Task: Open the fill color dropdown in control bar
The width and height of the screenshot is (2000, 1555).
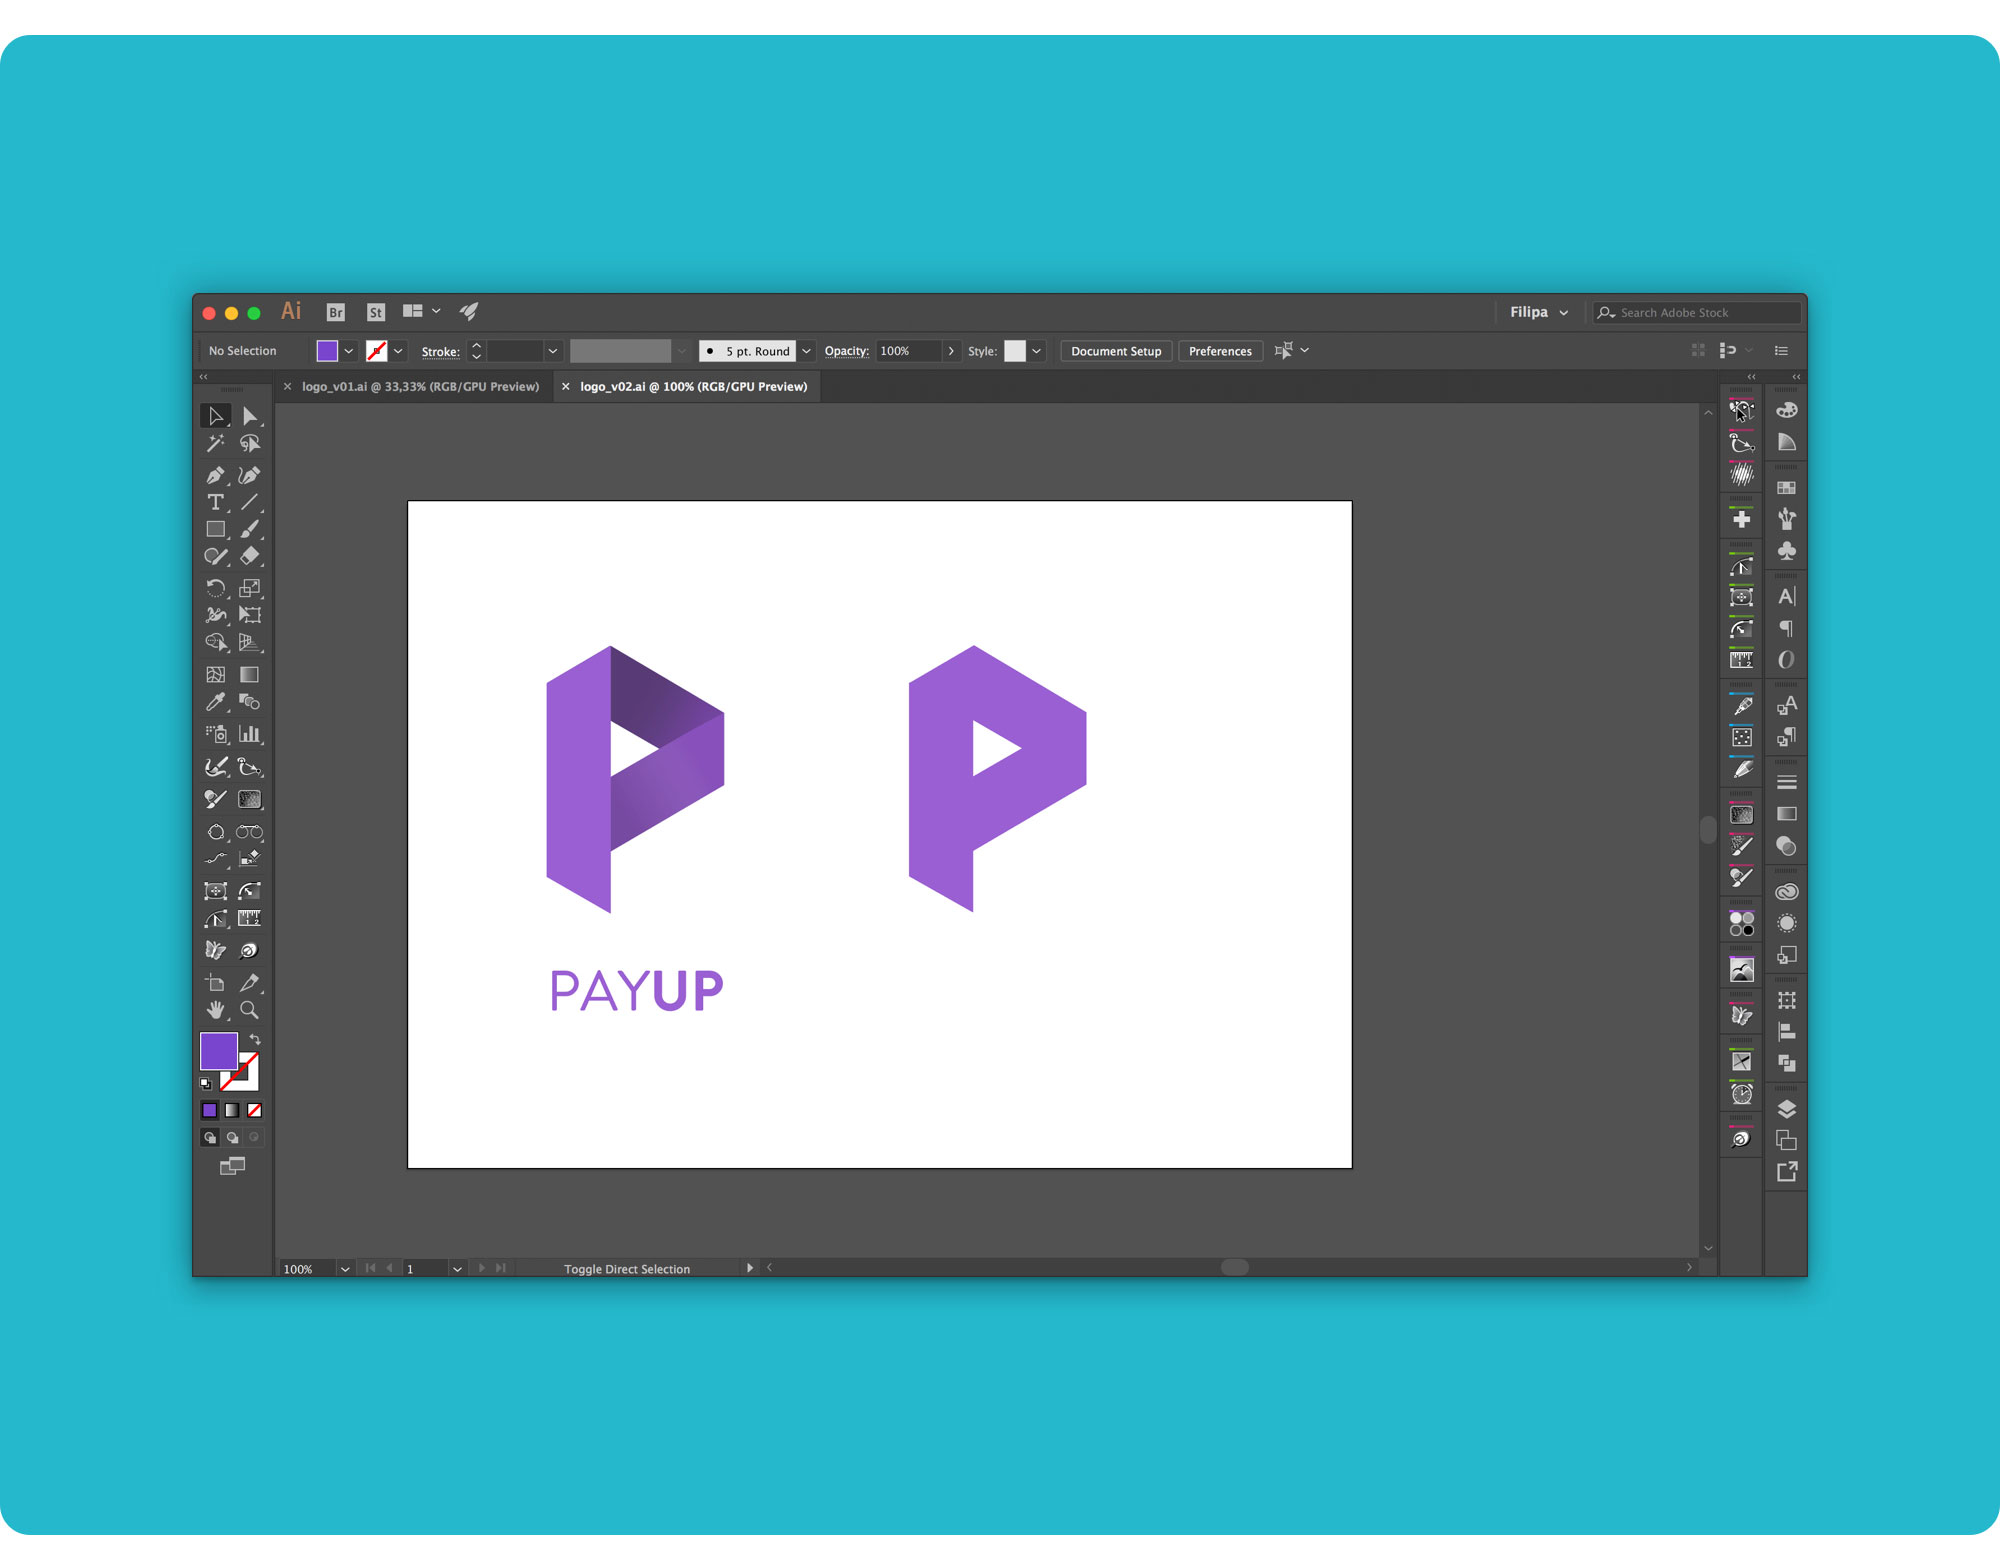Action: pyautogui.click(x=348, y=351)
